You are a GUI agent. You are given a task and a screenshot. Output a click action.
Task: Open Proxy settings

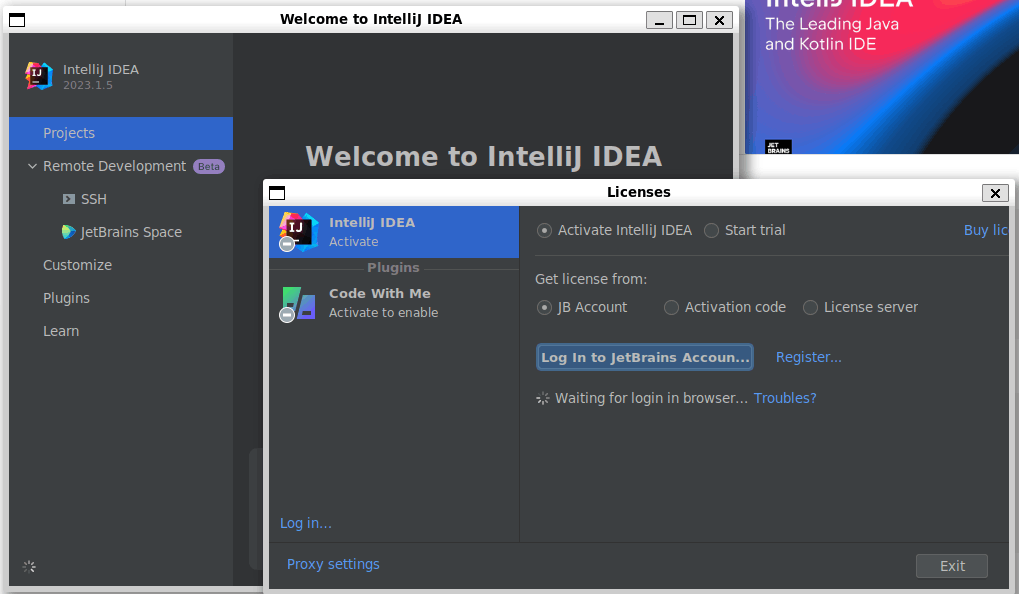(333, 564)
